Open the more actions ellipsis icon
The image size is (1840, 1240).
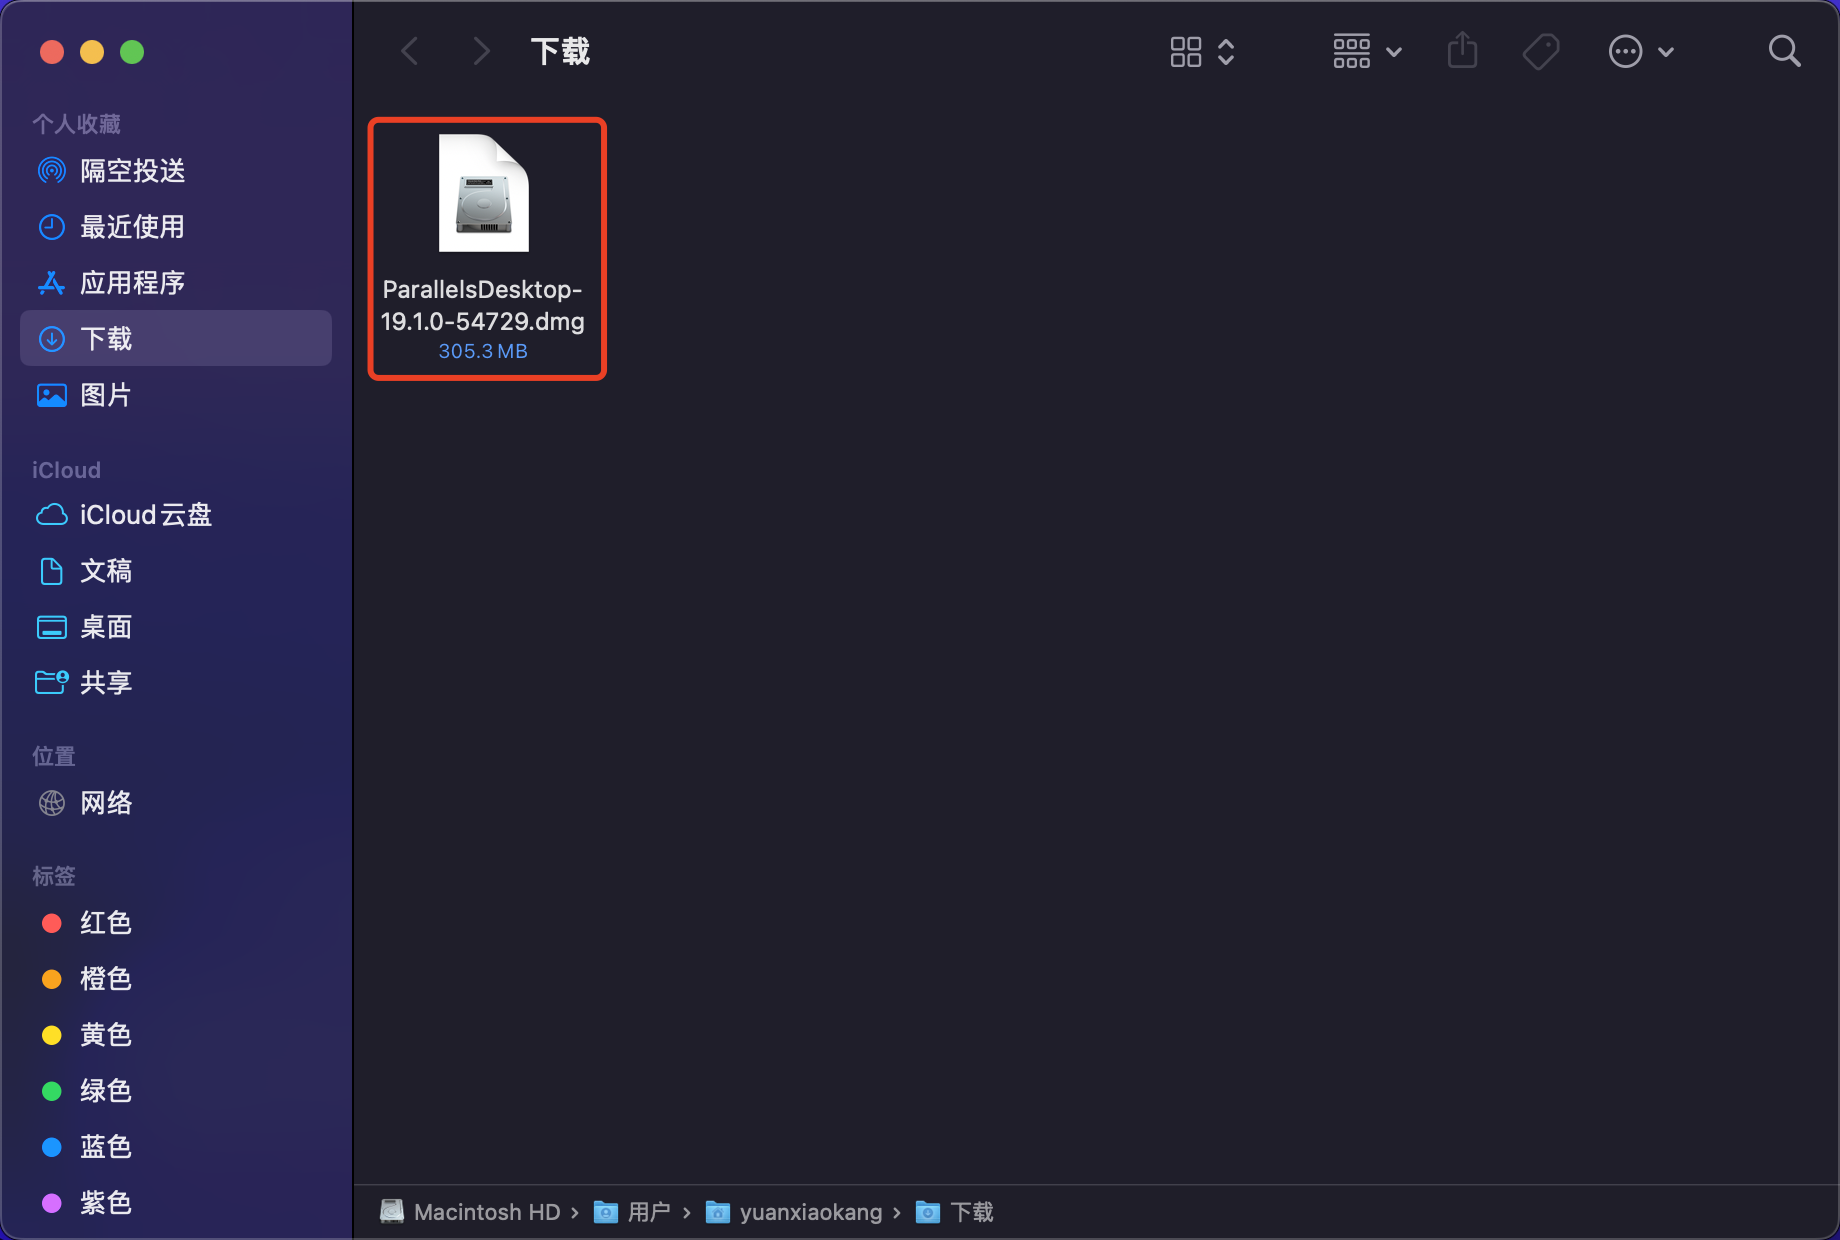(x=1626, y=52)
